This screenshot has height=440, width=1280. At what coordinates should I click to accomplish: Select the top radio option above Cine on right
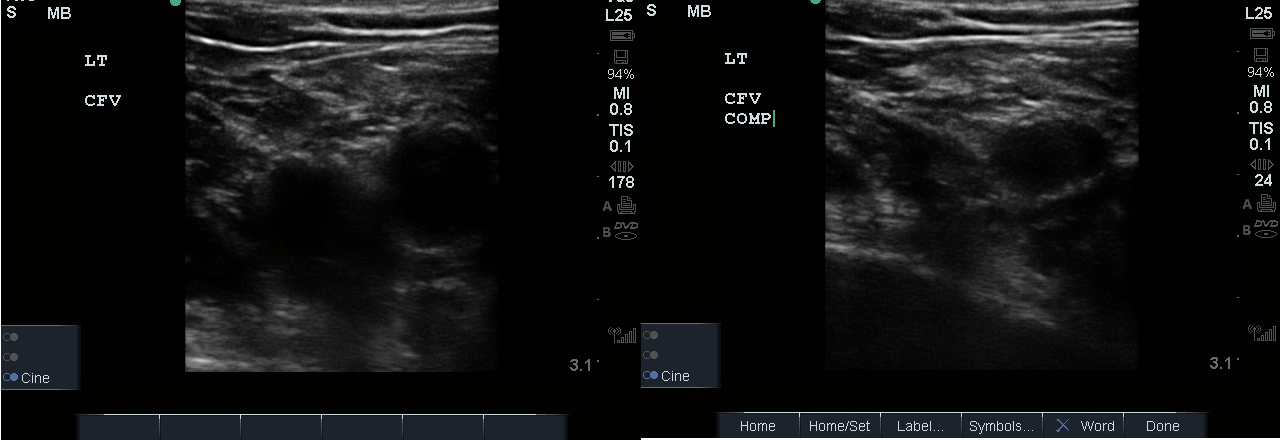[x=653, y=336]
